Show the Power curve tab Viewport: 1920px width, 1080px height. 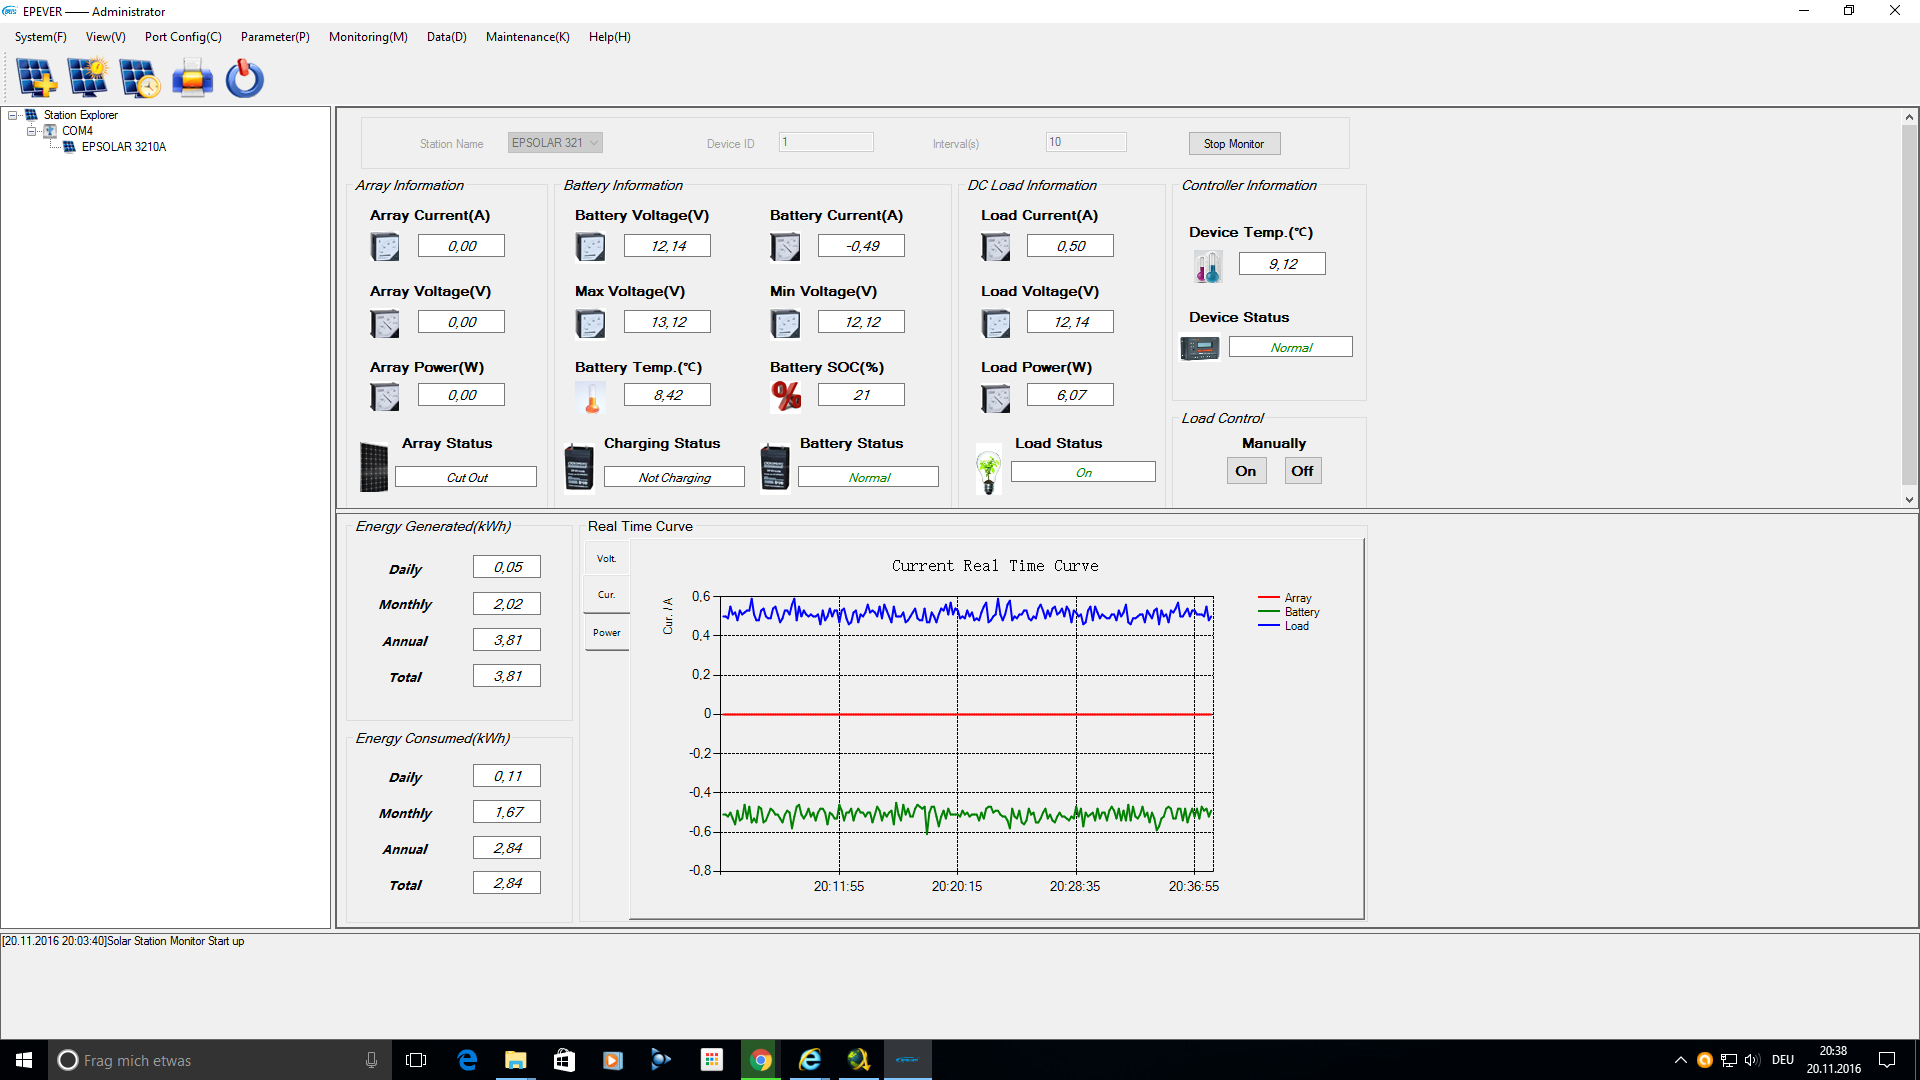[606, 633]
